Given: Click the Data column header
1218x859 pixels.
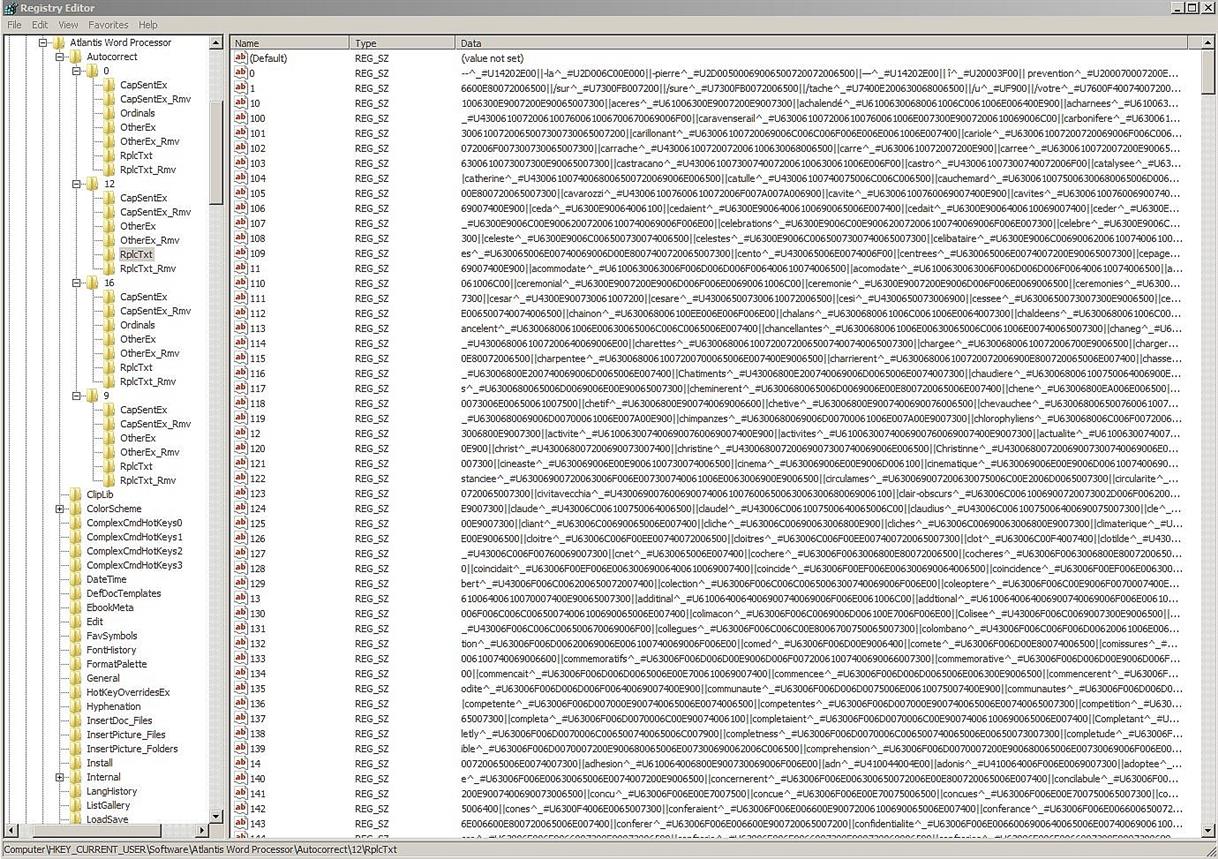Looking at the screenshot, I should pyautogui.click(x=822, y=44).
